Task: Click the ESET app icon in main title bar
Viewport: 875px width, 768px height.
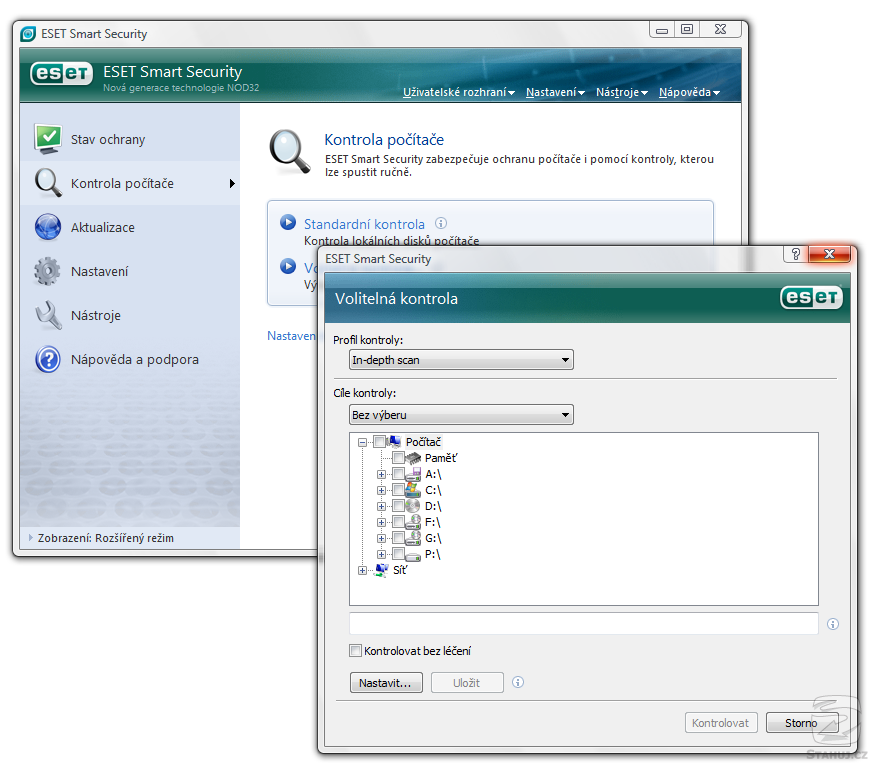Action: (28, 34)
